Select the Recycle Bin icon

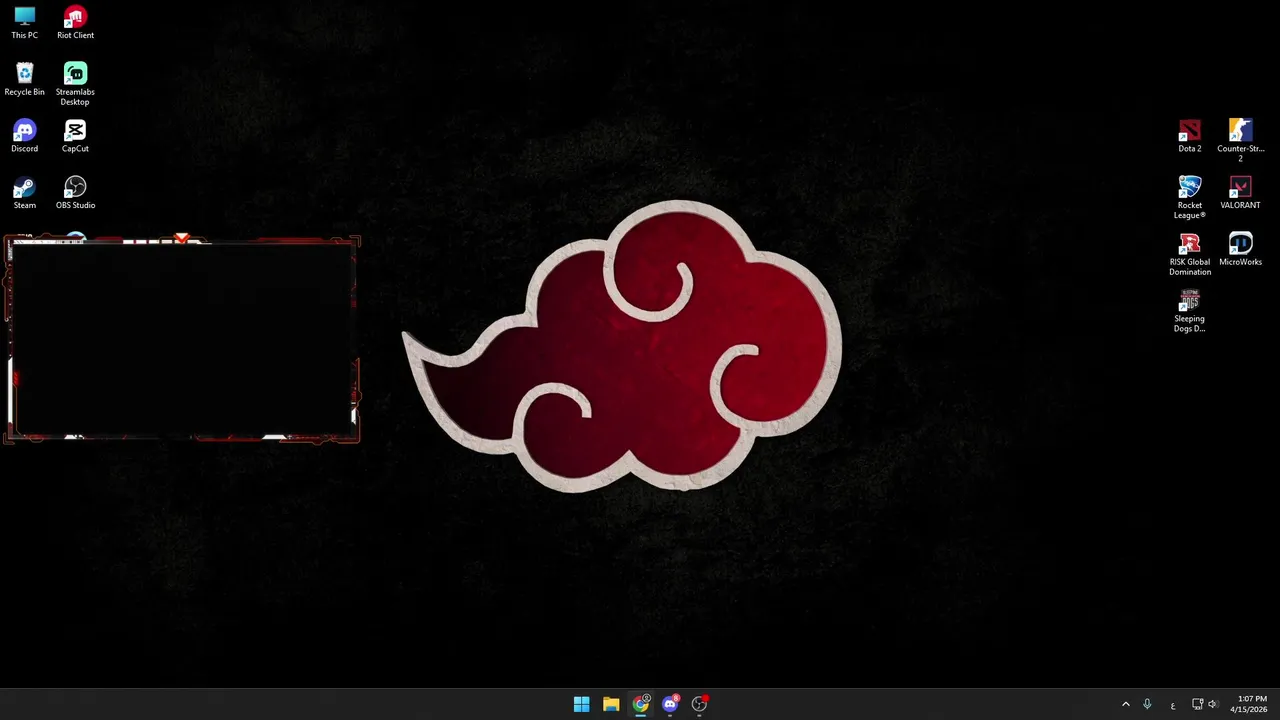[25, 80]
